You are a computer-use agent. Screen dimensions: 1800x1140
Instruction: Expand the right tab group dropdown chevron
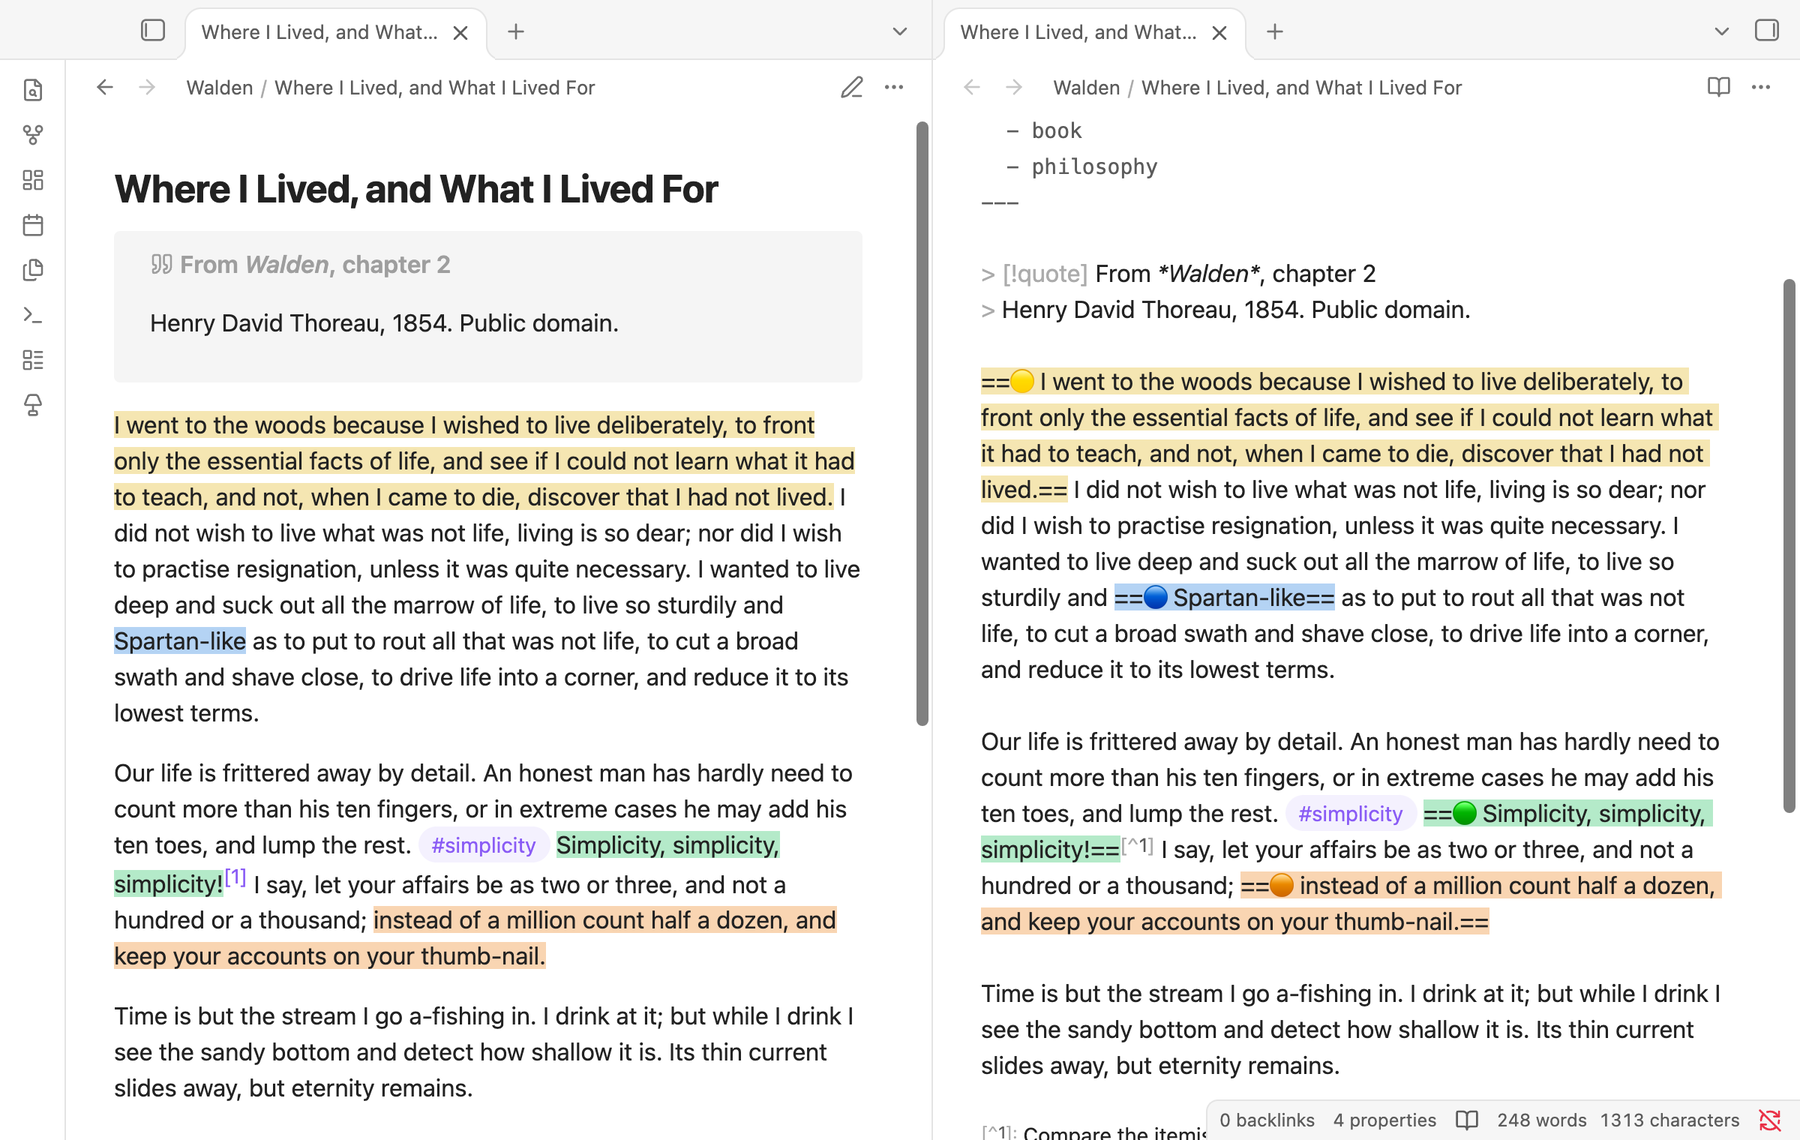(1721, 32)
